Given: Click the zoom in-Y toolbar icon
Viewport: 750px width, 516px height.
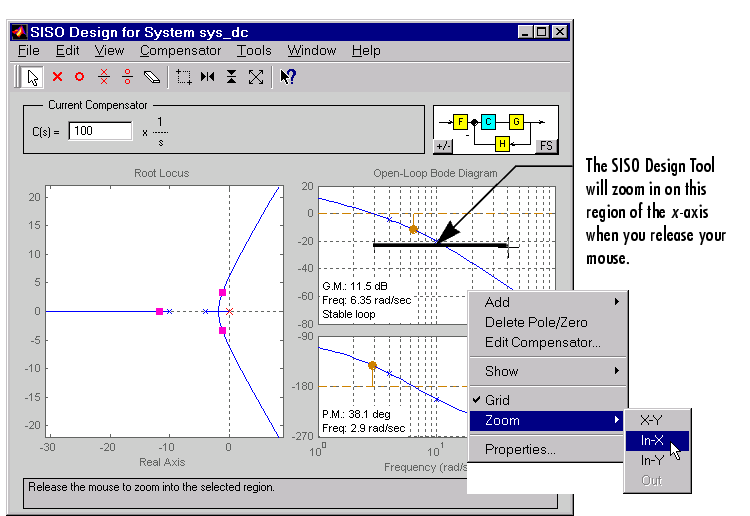Looking at the screenshot, I should point(231,76).
